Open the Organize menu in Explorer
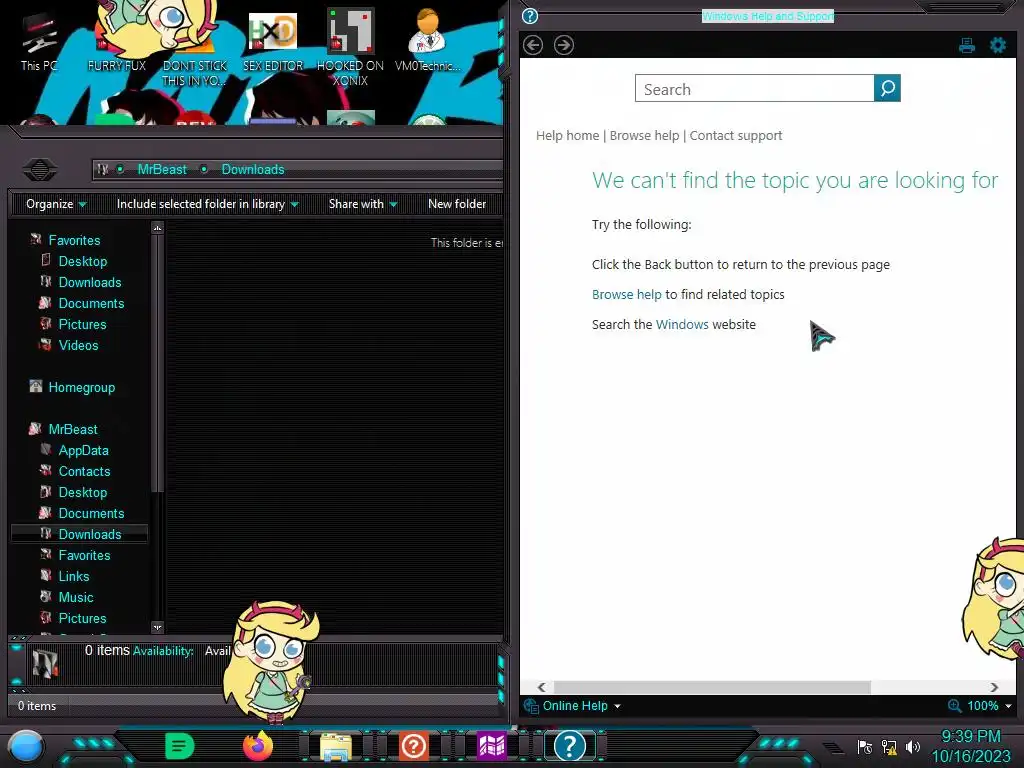 click(x=56, y=204)
